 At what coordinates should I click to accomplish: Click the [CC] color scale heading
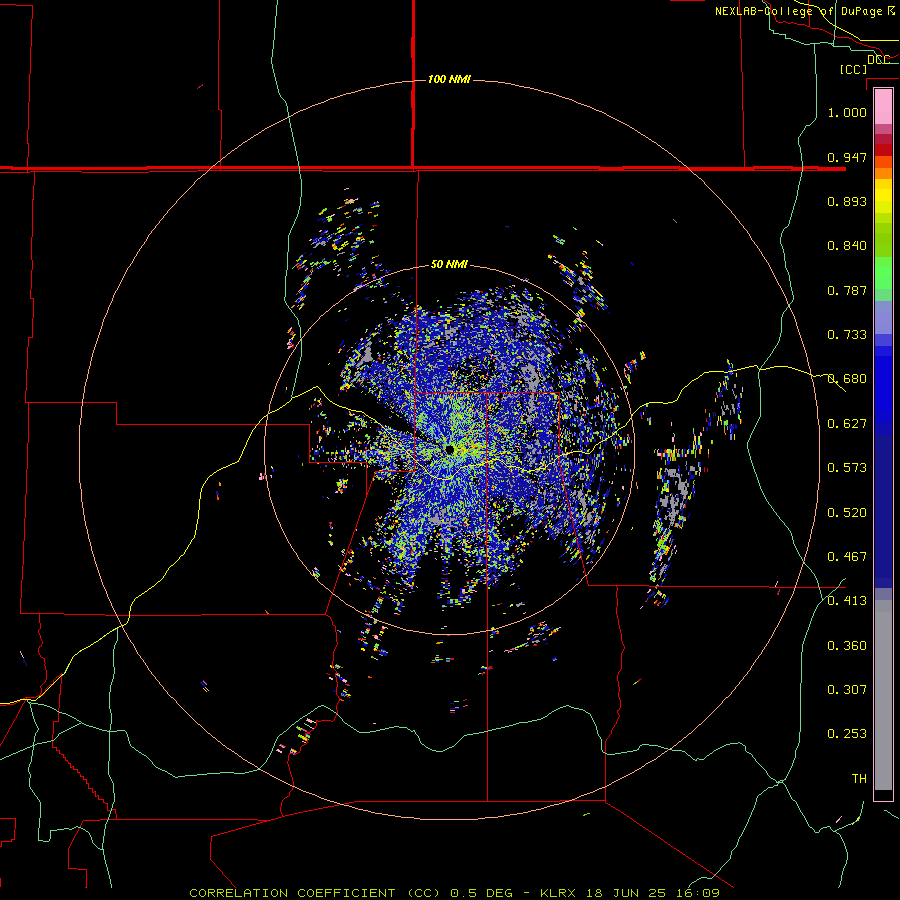click(853, 69)
